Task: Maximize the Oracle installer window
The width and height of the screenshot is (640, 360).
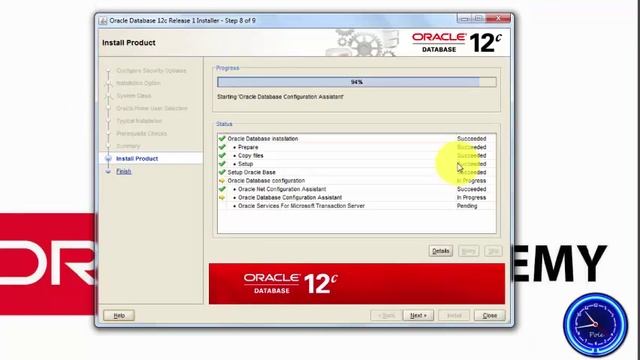Action: click(x=478, y=18)
